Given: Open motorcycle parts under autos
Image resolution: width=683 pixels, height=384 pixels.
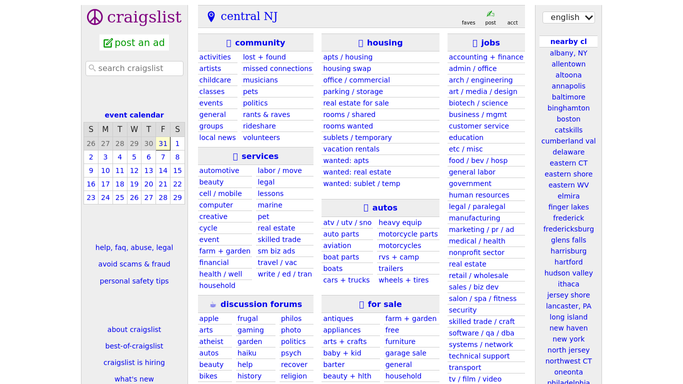Looking at the screenshot, I should [408, 234].
